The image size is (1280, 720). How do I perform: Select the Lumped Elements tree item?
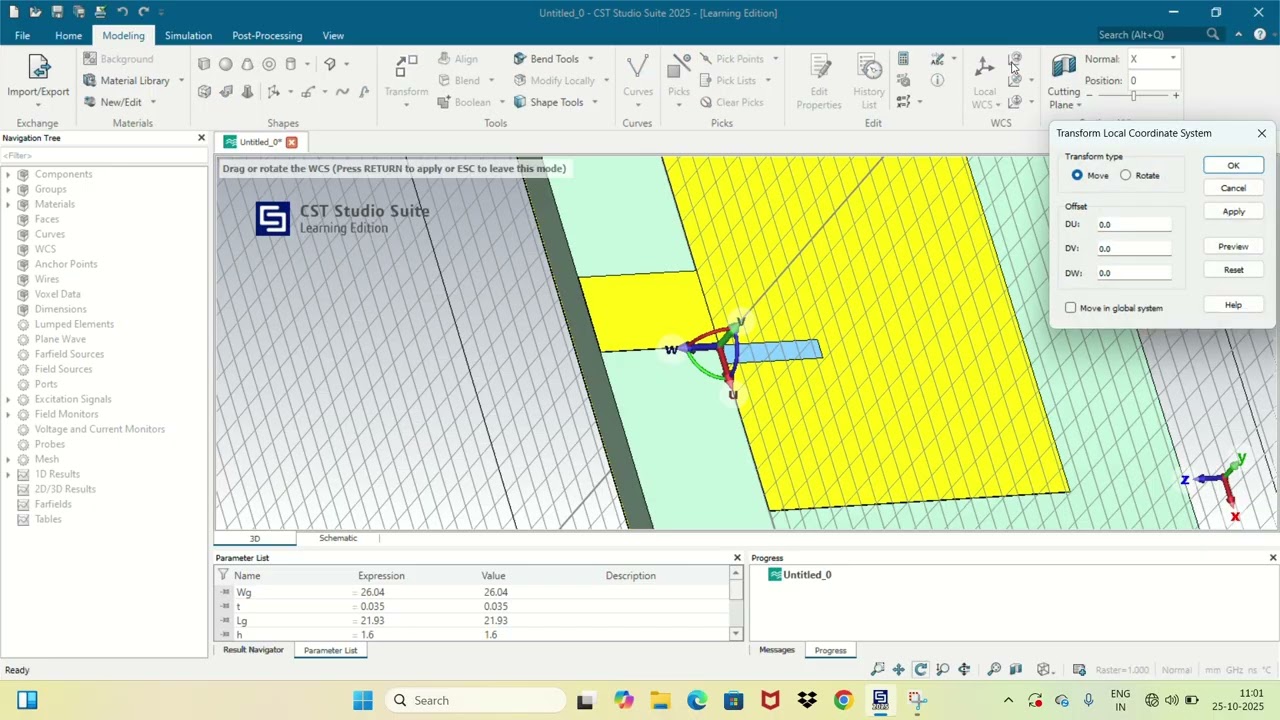(x=74, y=324)
